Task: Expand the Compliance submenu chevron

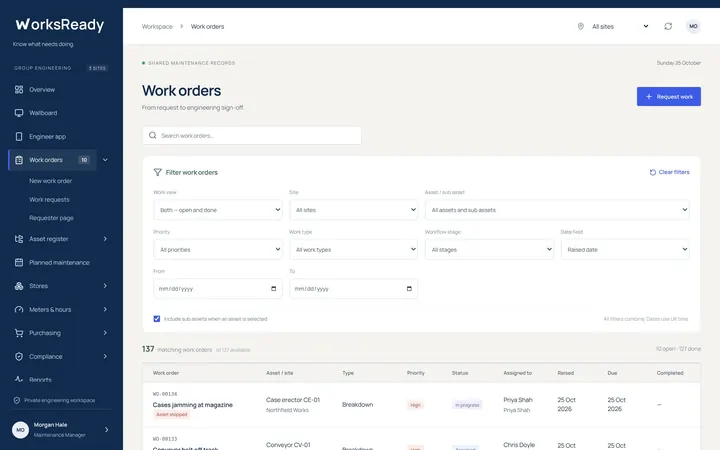Action: pos(105,356)
